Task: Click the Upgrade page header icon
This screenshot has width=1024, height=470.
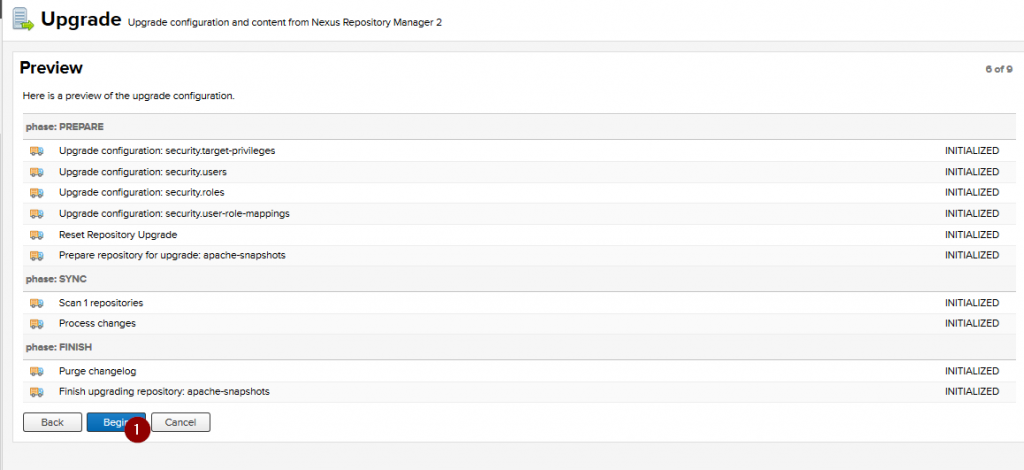Action: click(x=22, y=19)
